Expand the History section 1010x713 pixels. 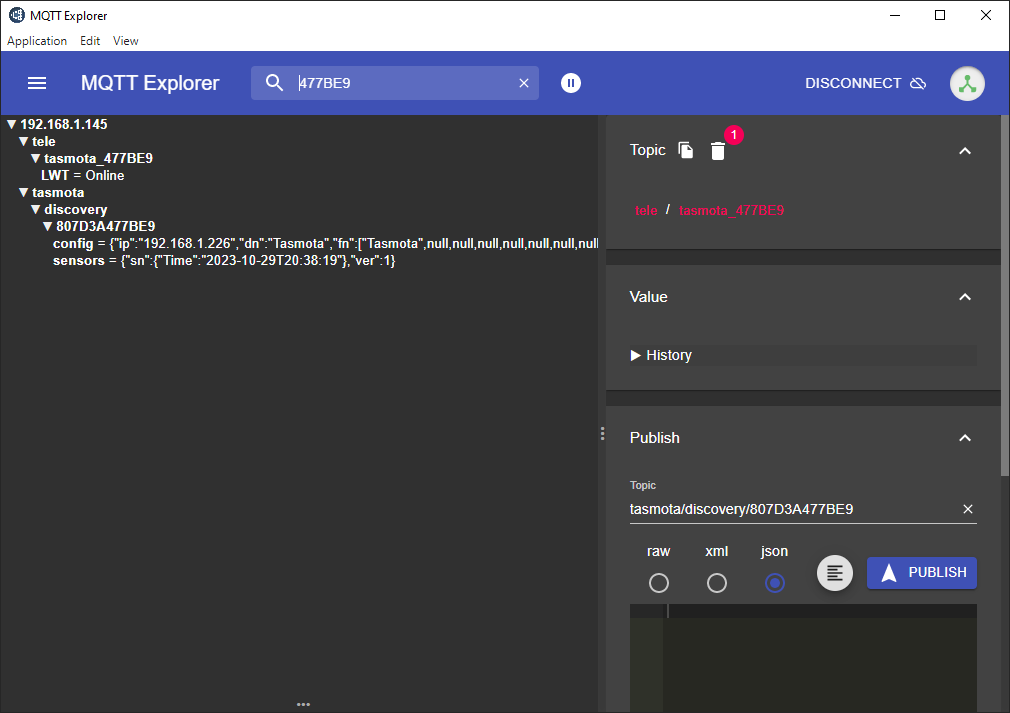coord(661,355)
